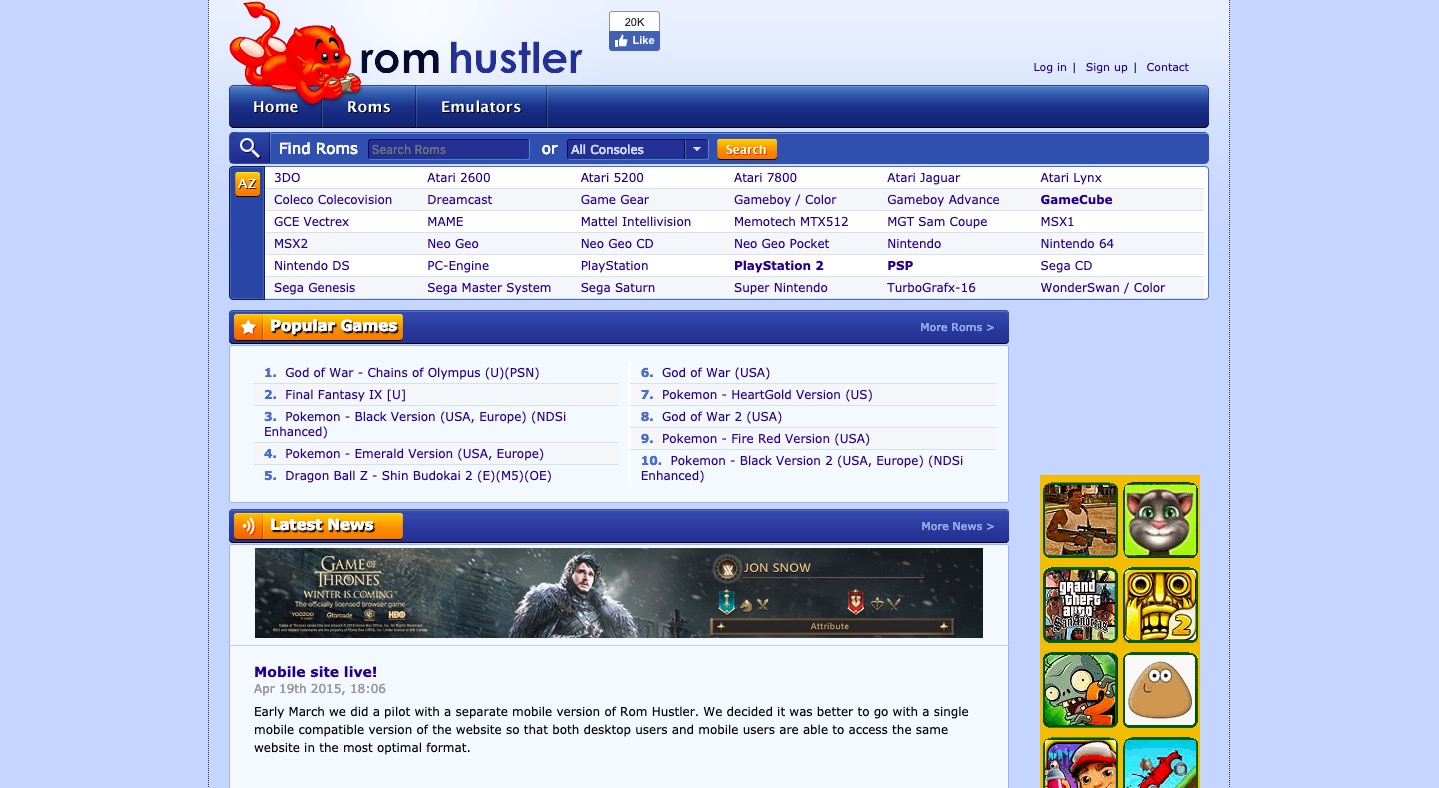
Task: Click the More Roms link
Action: point(957,327)
